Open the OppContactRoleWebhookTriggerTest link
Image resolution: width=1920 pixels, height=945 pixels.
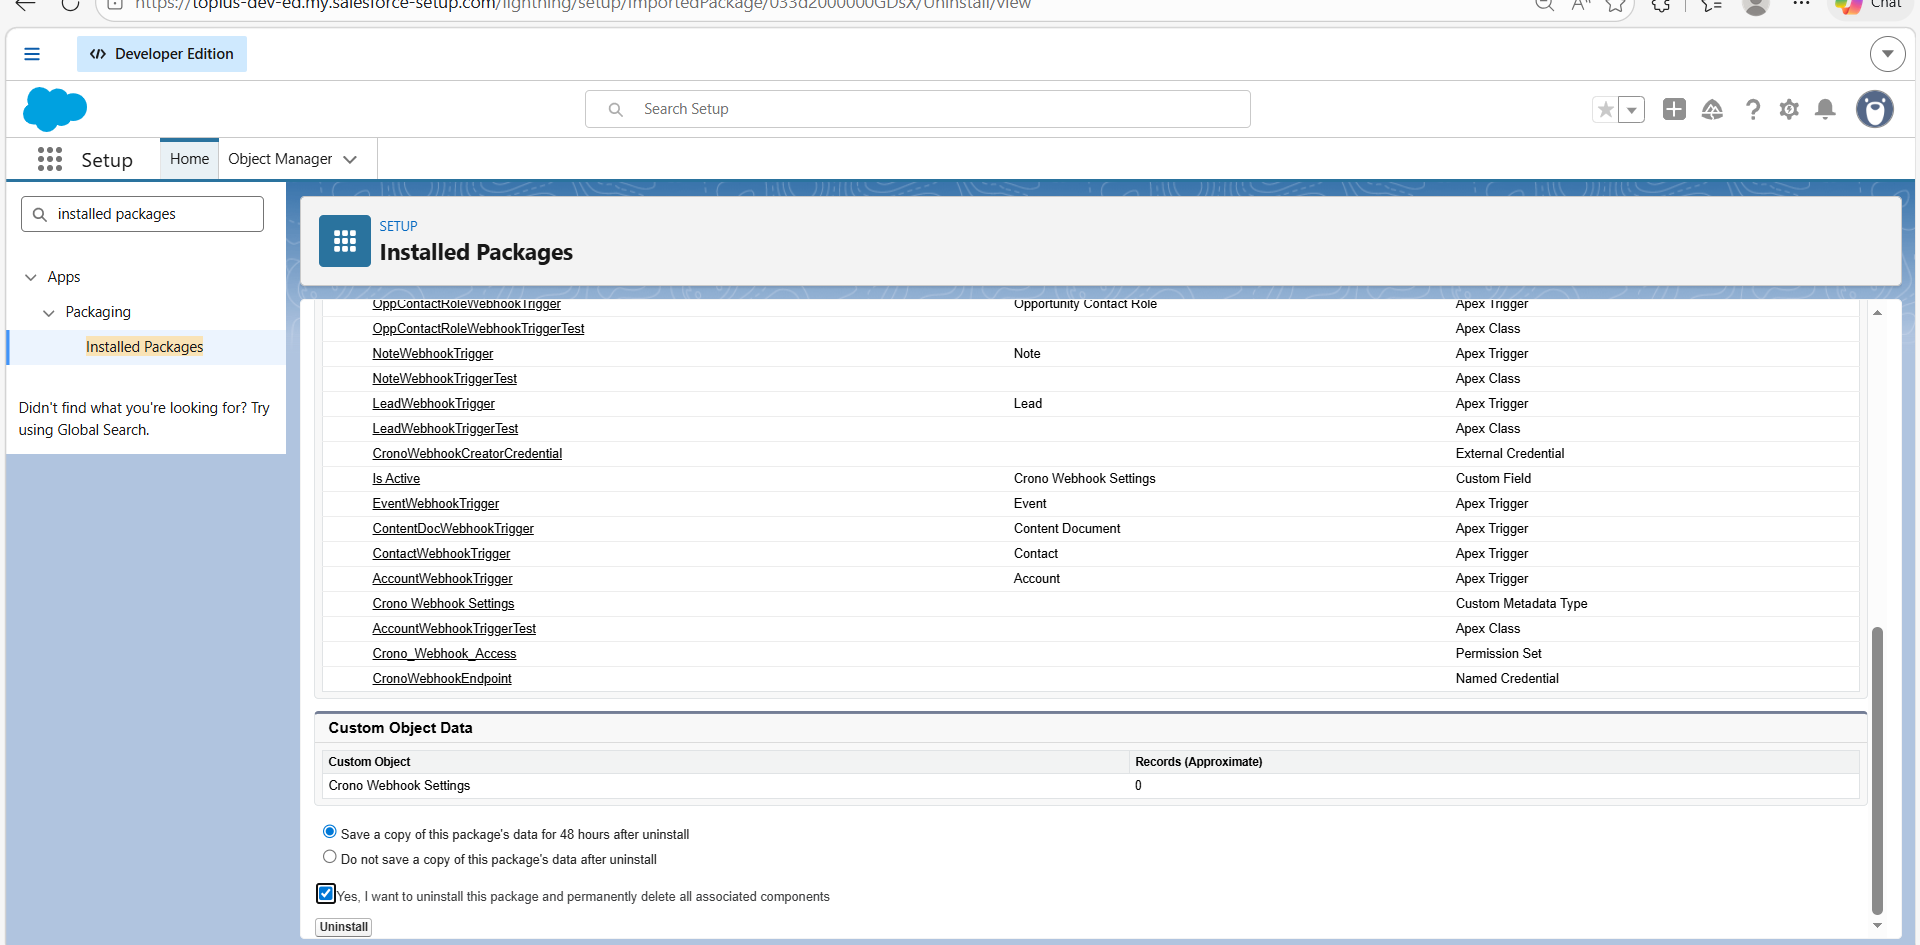coord(478,329)
